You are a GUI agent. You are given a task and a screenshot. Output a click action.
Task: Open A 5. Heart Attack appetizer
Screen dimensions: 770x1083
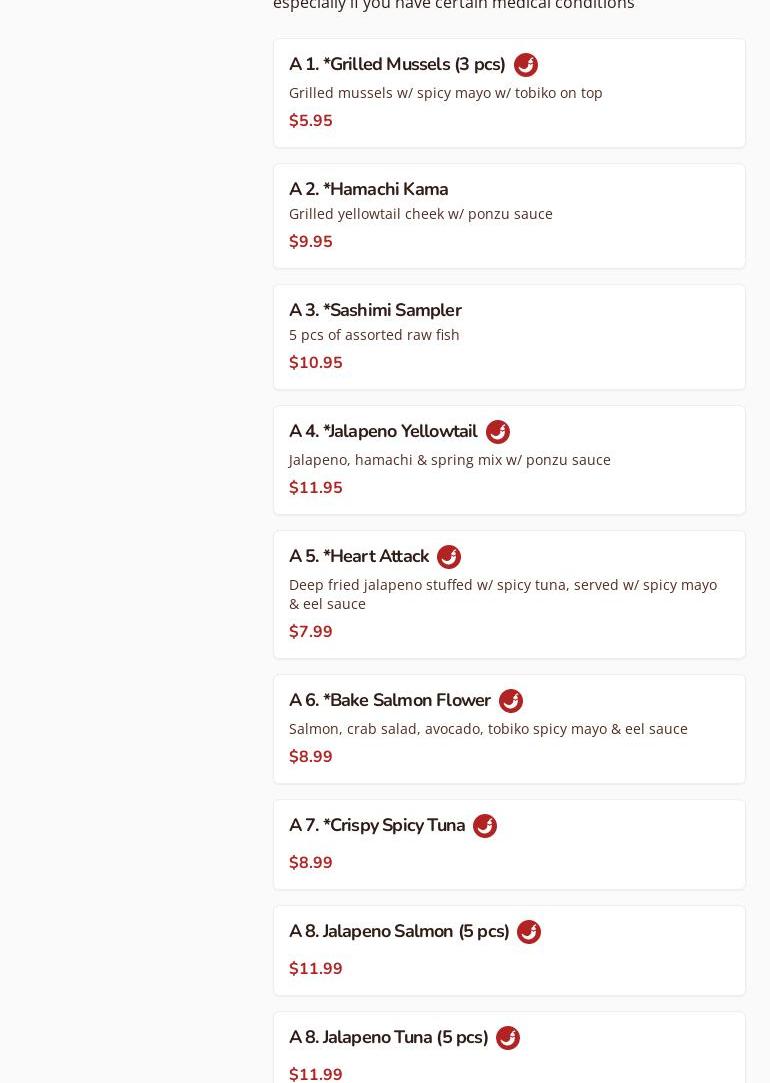(359, 557)
